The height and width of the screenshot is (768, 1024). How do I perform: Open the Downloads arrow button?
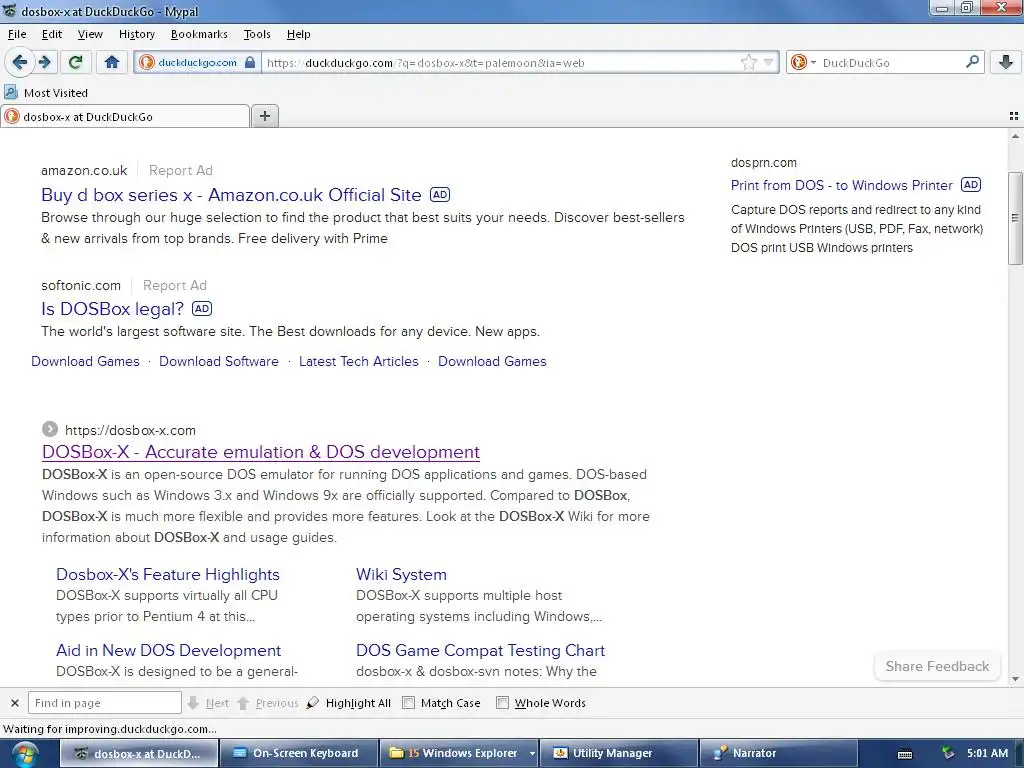tap(1006, 63)
